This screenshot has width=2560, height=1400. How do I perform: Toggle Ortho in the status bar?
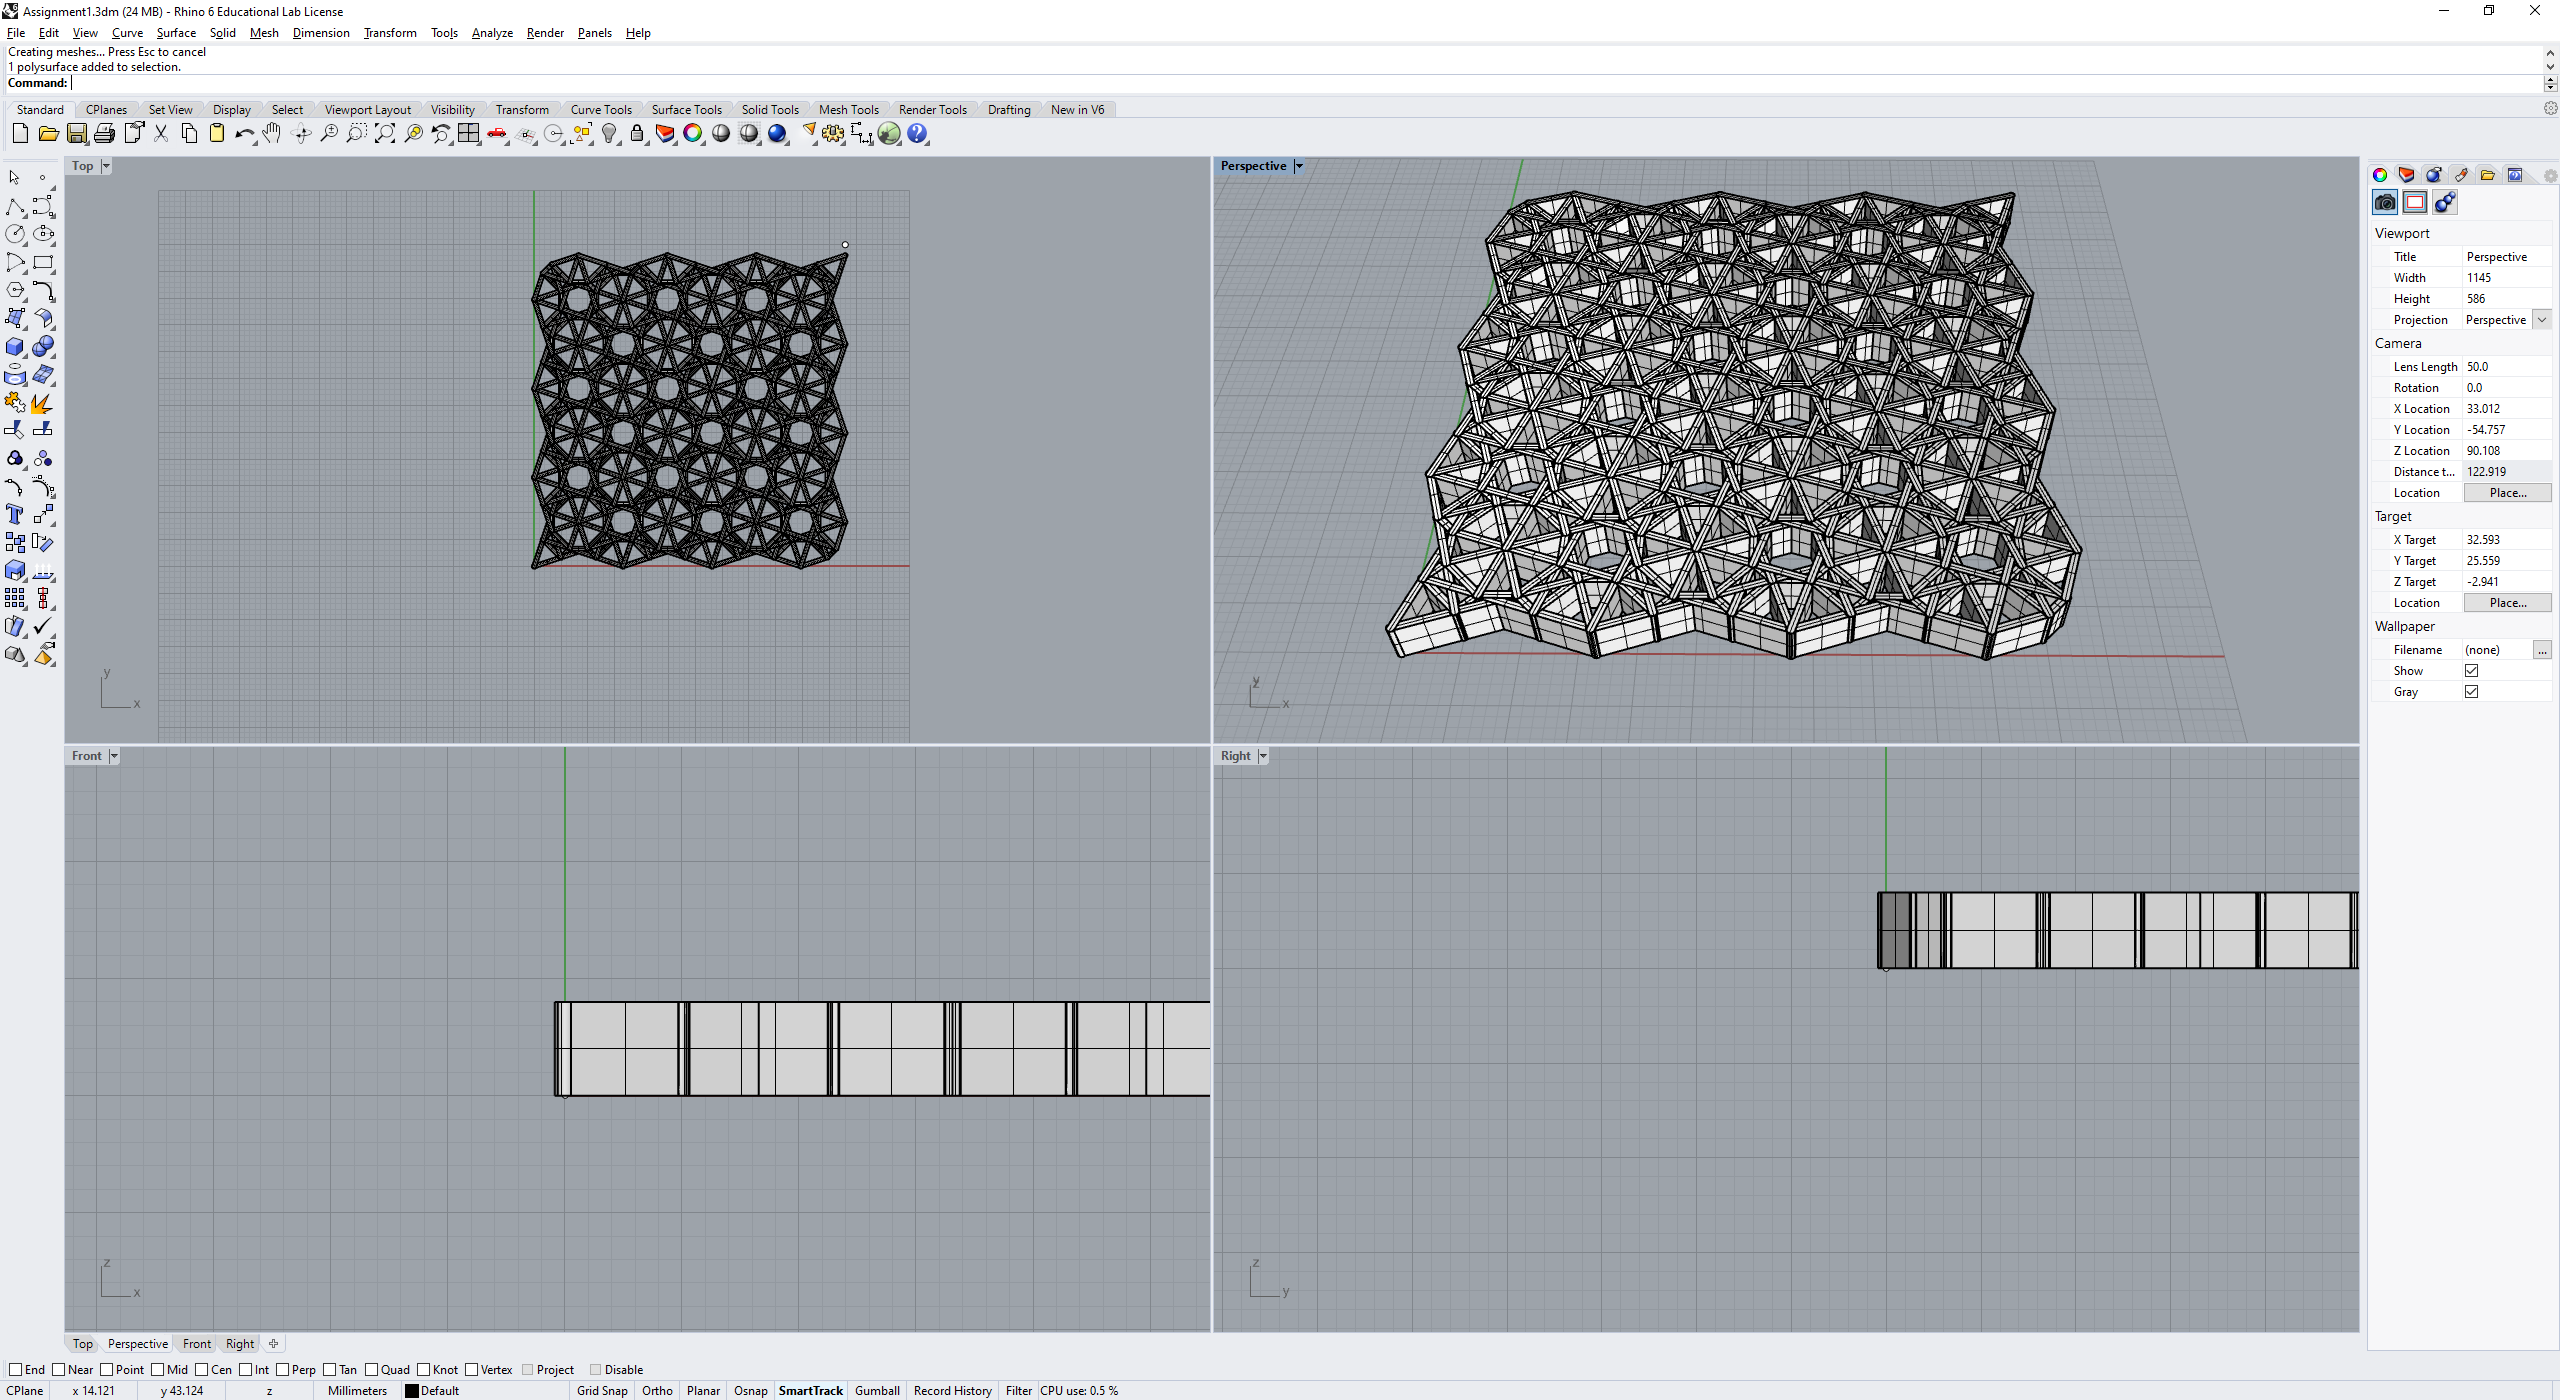point(657,1391)
